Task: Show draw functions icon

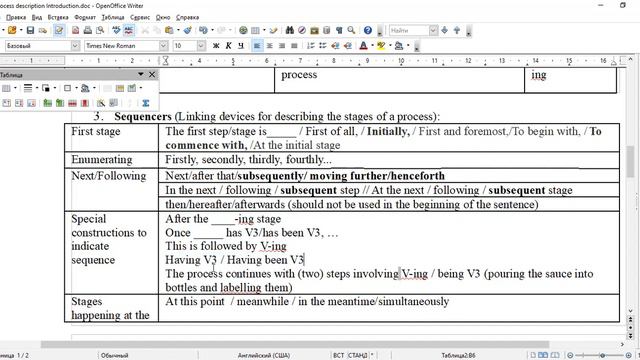Action: point(273,30)
